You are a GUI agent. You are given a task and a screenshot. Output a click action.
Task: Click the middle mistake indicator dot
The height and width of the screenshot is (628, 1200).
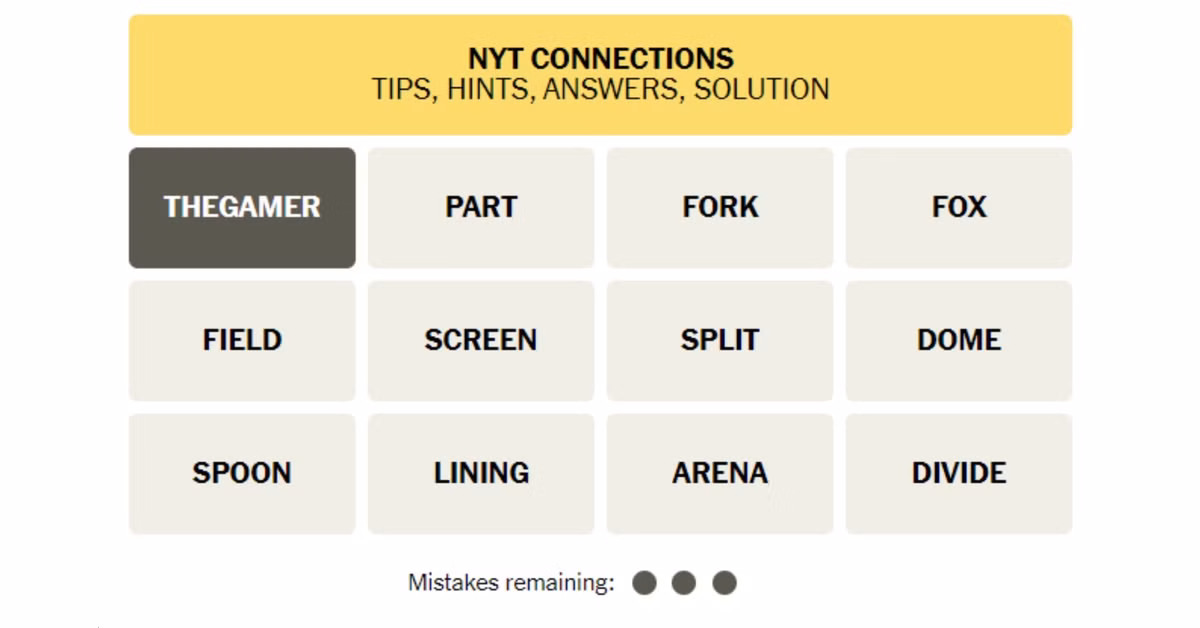[684, 582]
